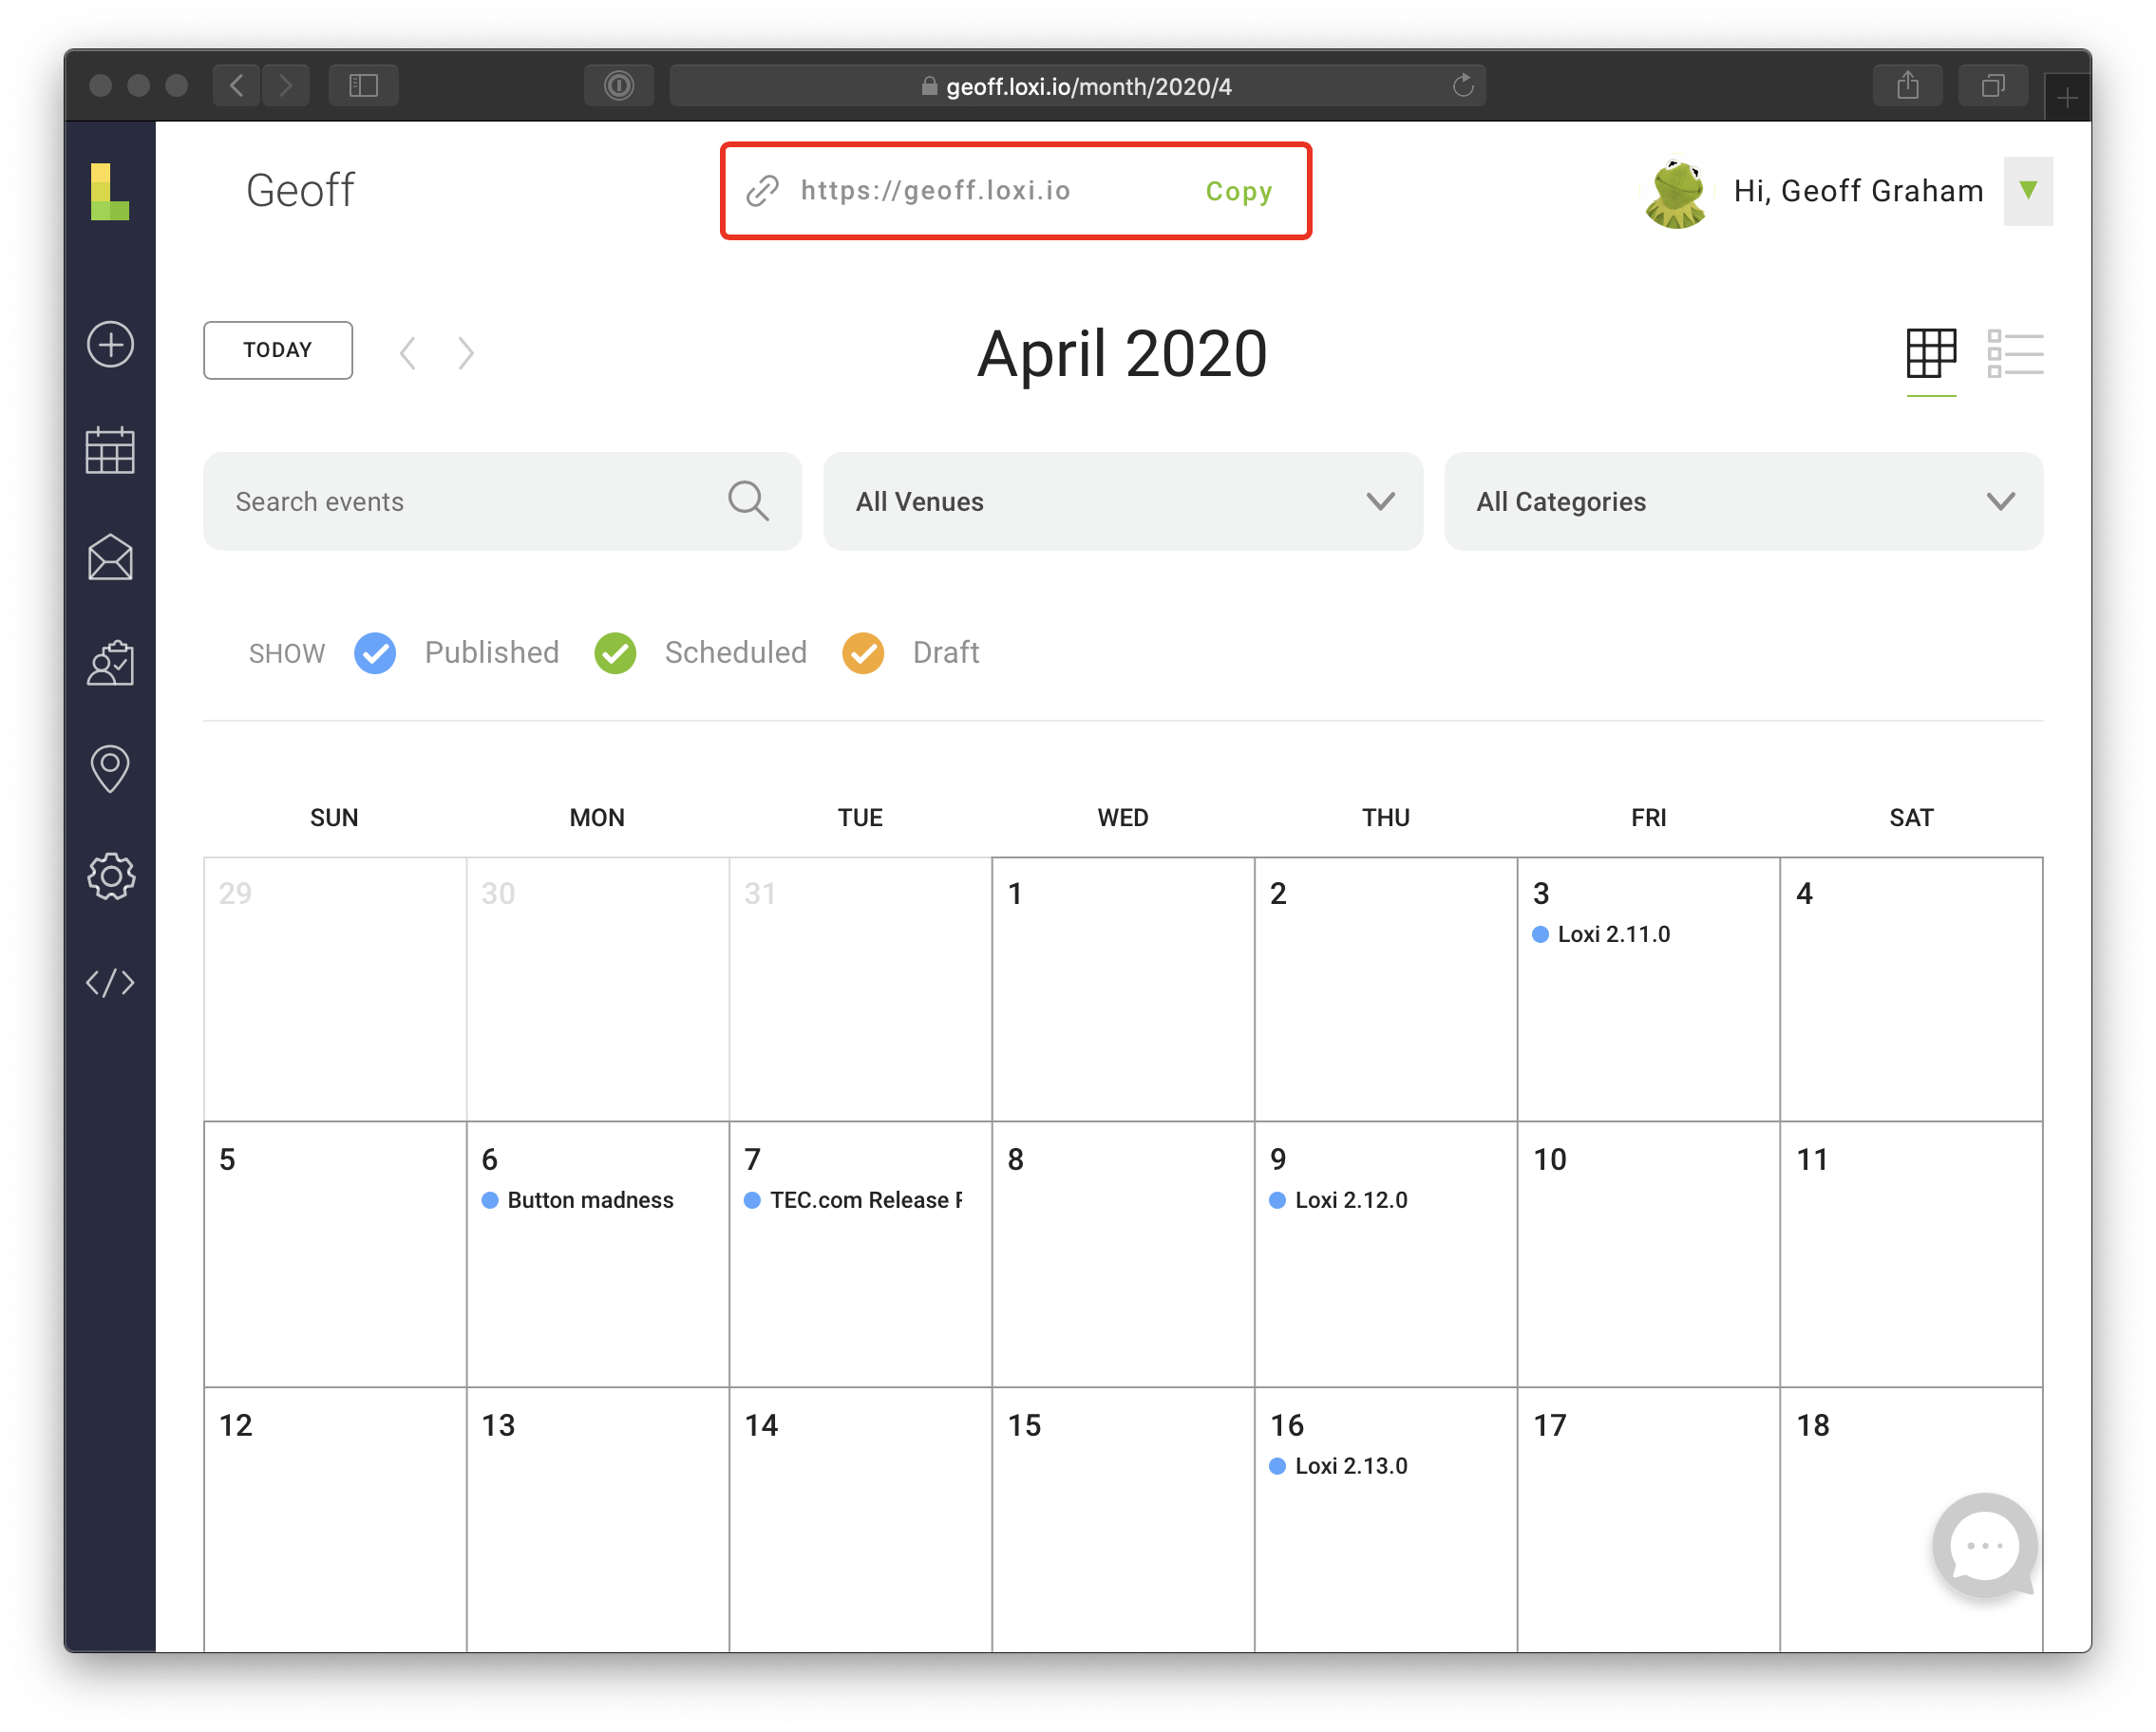Image resolution: width=2156 pixels, height=1732 pixels.
Task: Open the location pin venues icon
Action: click(x=110, y=769)
